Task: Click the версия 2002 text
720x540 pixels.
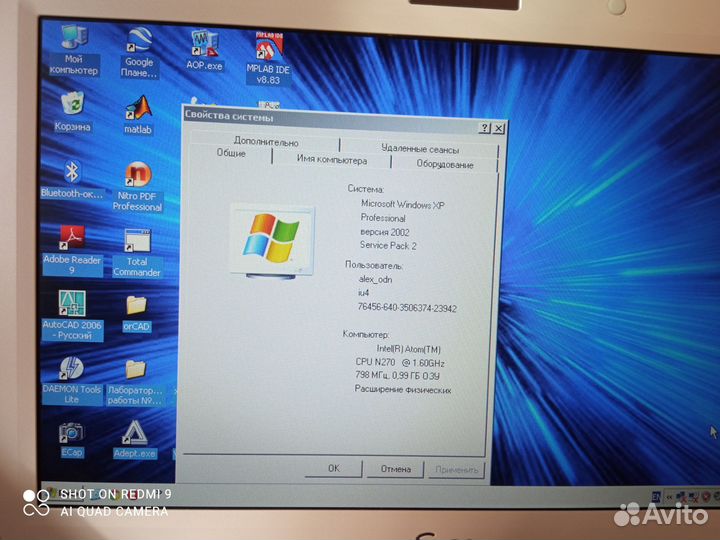Action: point(384,232)
